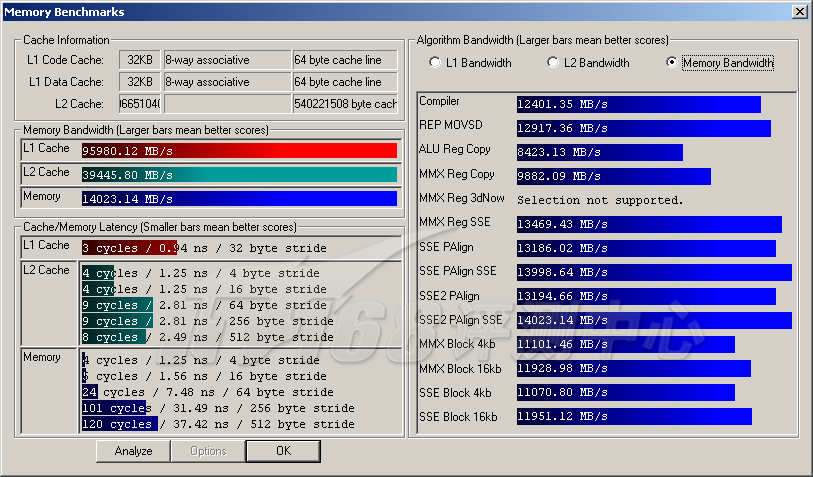Close the Memory Benchmarks dialog
Viewport: 813px width, 477px height.
(x=799, y=11)
